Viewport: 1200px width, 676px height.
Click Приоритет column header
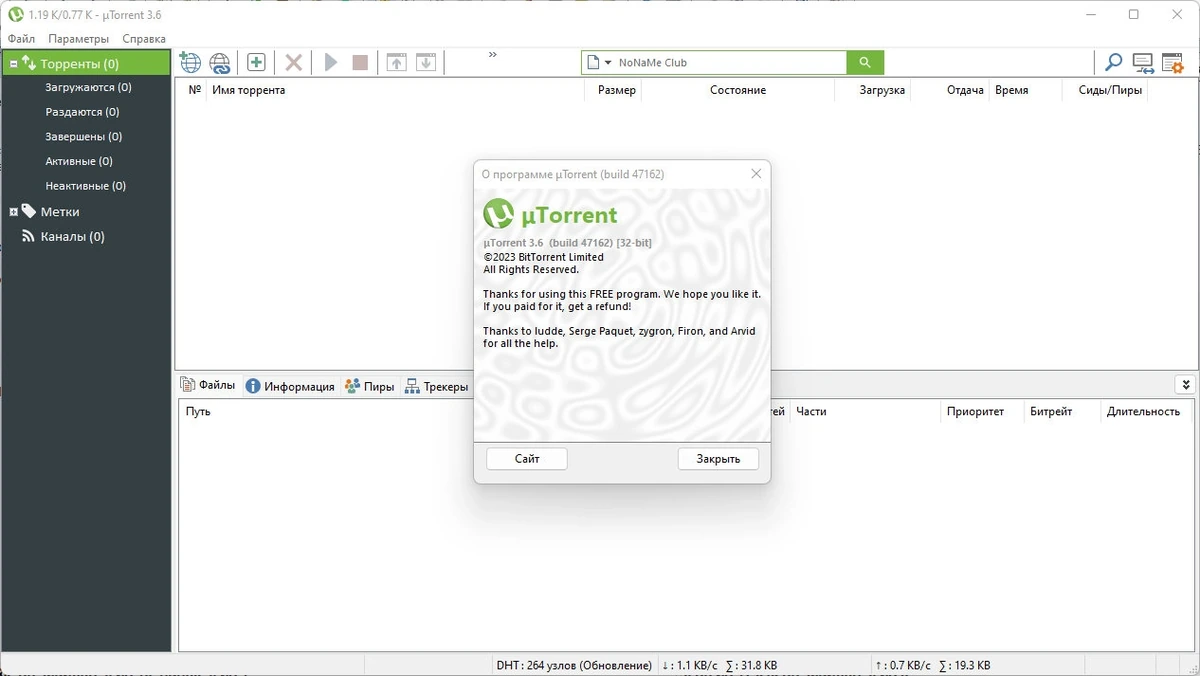(x=976, y=411)
